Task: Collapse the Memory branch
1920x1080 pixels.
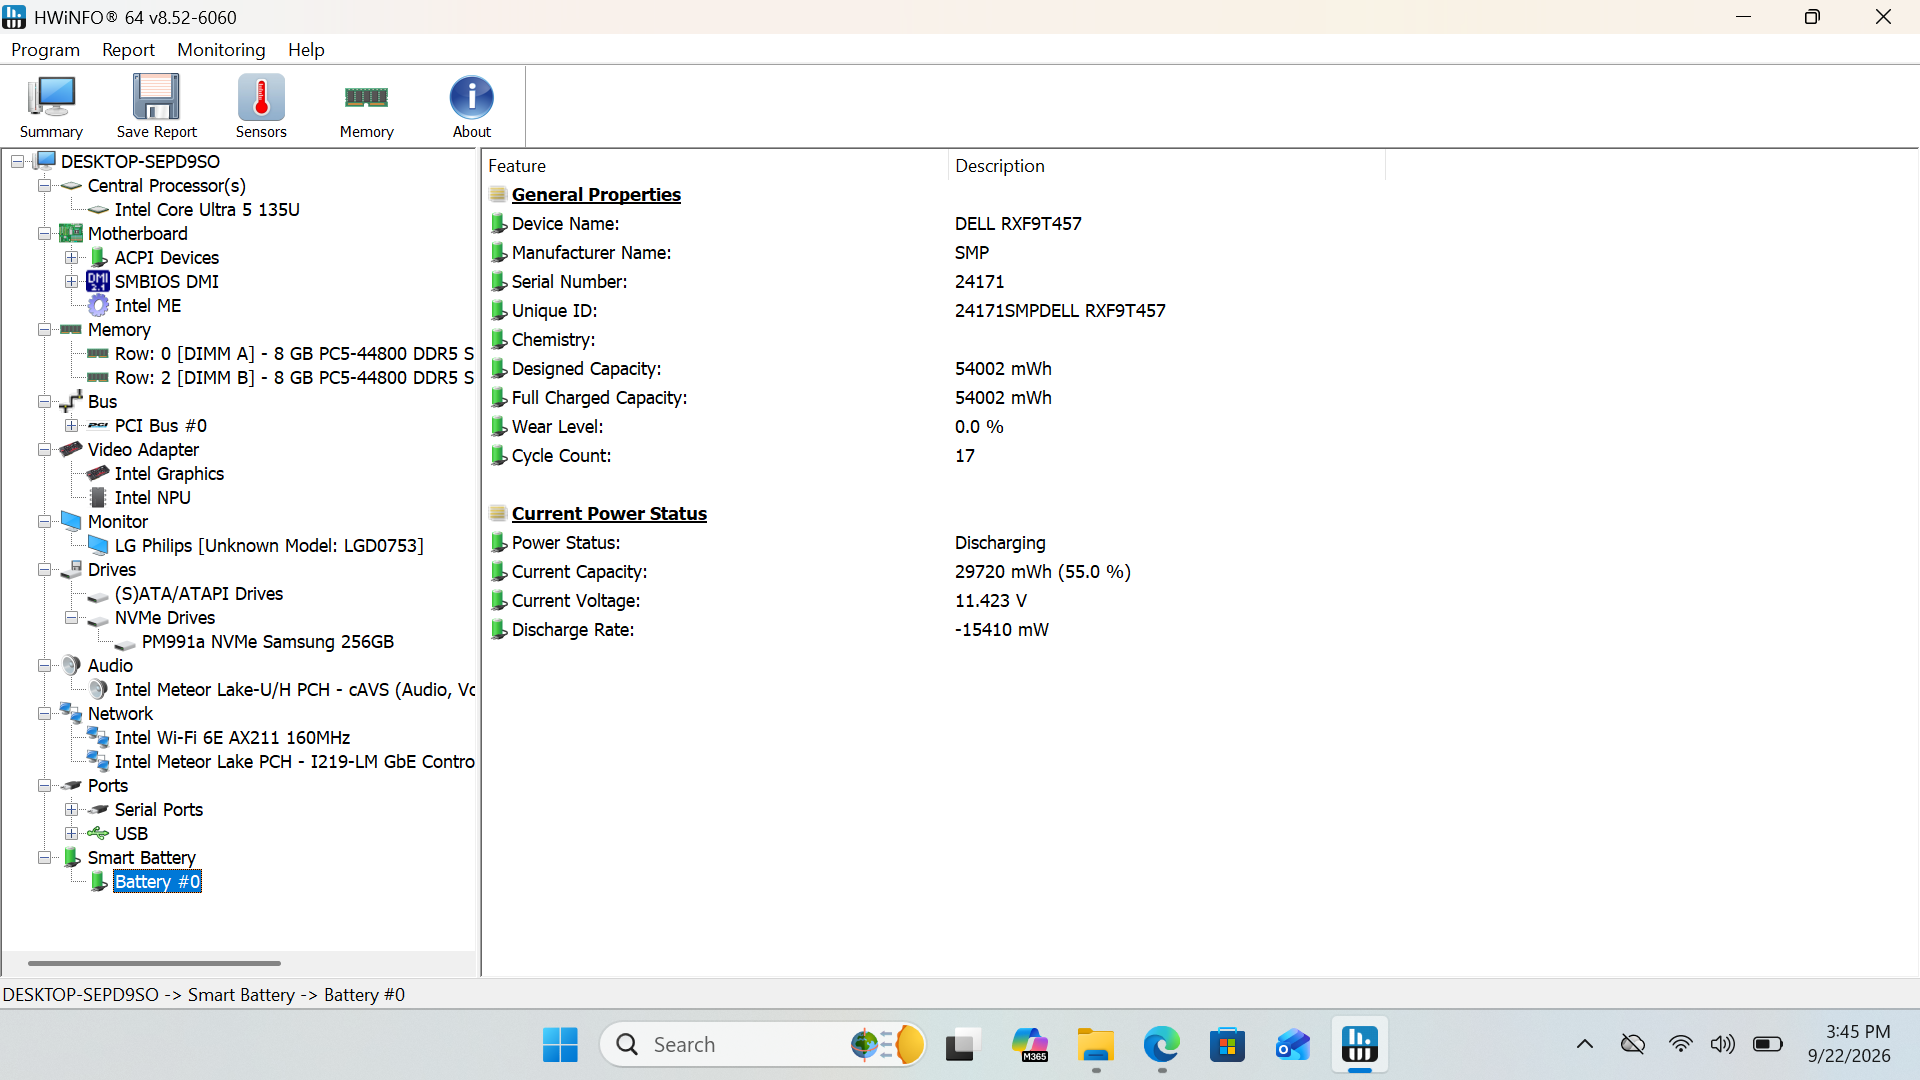Action: (x=44, y=329)
